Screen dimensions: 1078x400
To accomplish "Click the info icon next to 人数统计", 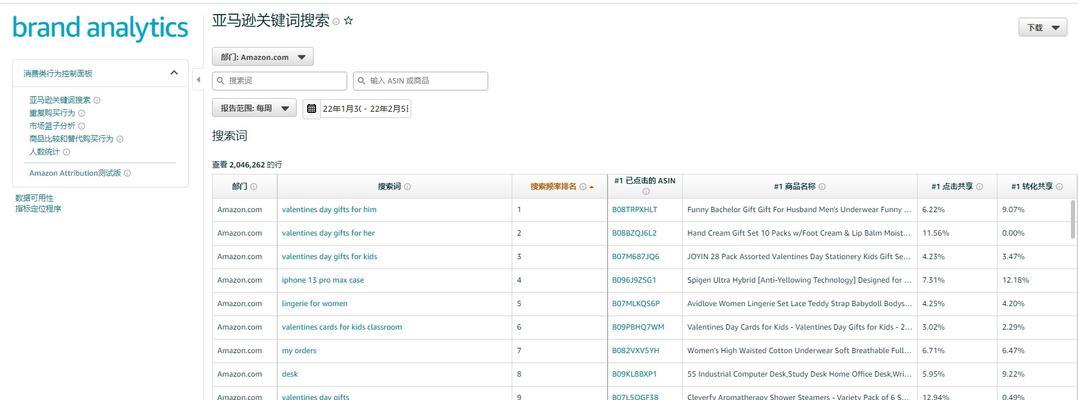I will [67, 152].
